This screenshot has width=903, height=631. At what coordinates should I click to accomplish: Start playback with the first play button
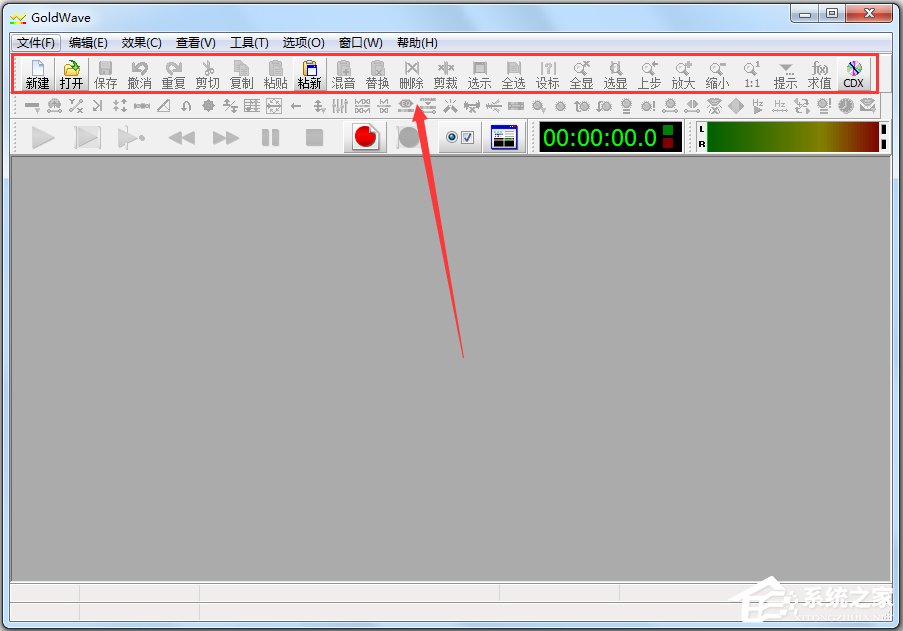43,138
